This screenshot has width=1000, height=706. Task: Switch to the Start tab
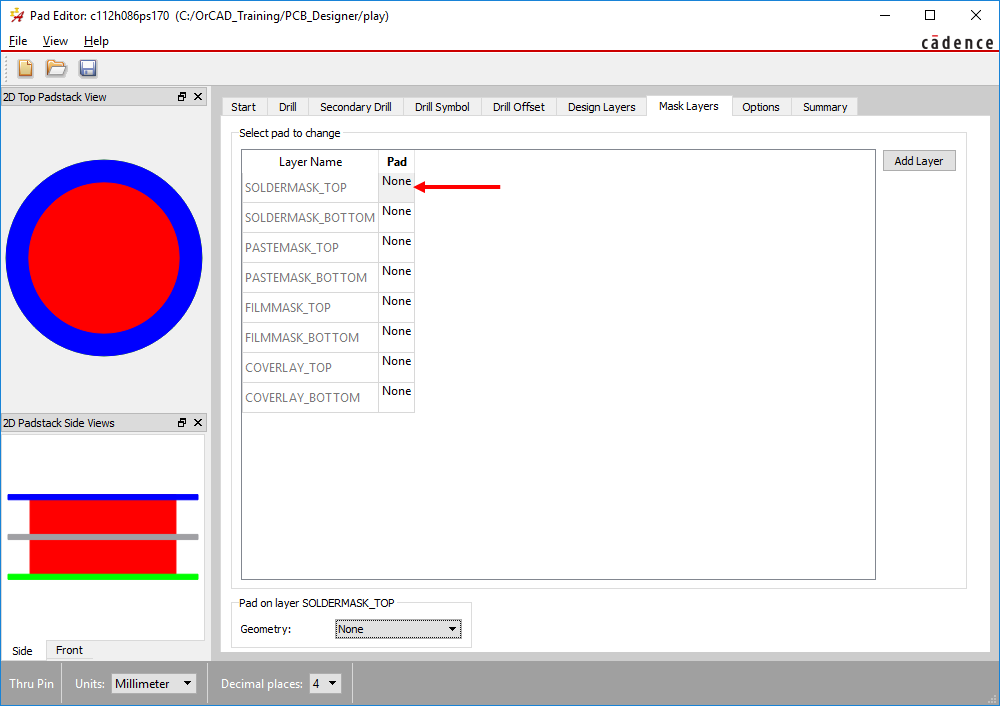pos(244,107)
